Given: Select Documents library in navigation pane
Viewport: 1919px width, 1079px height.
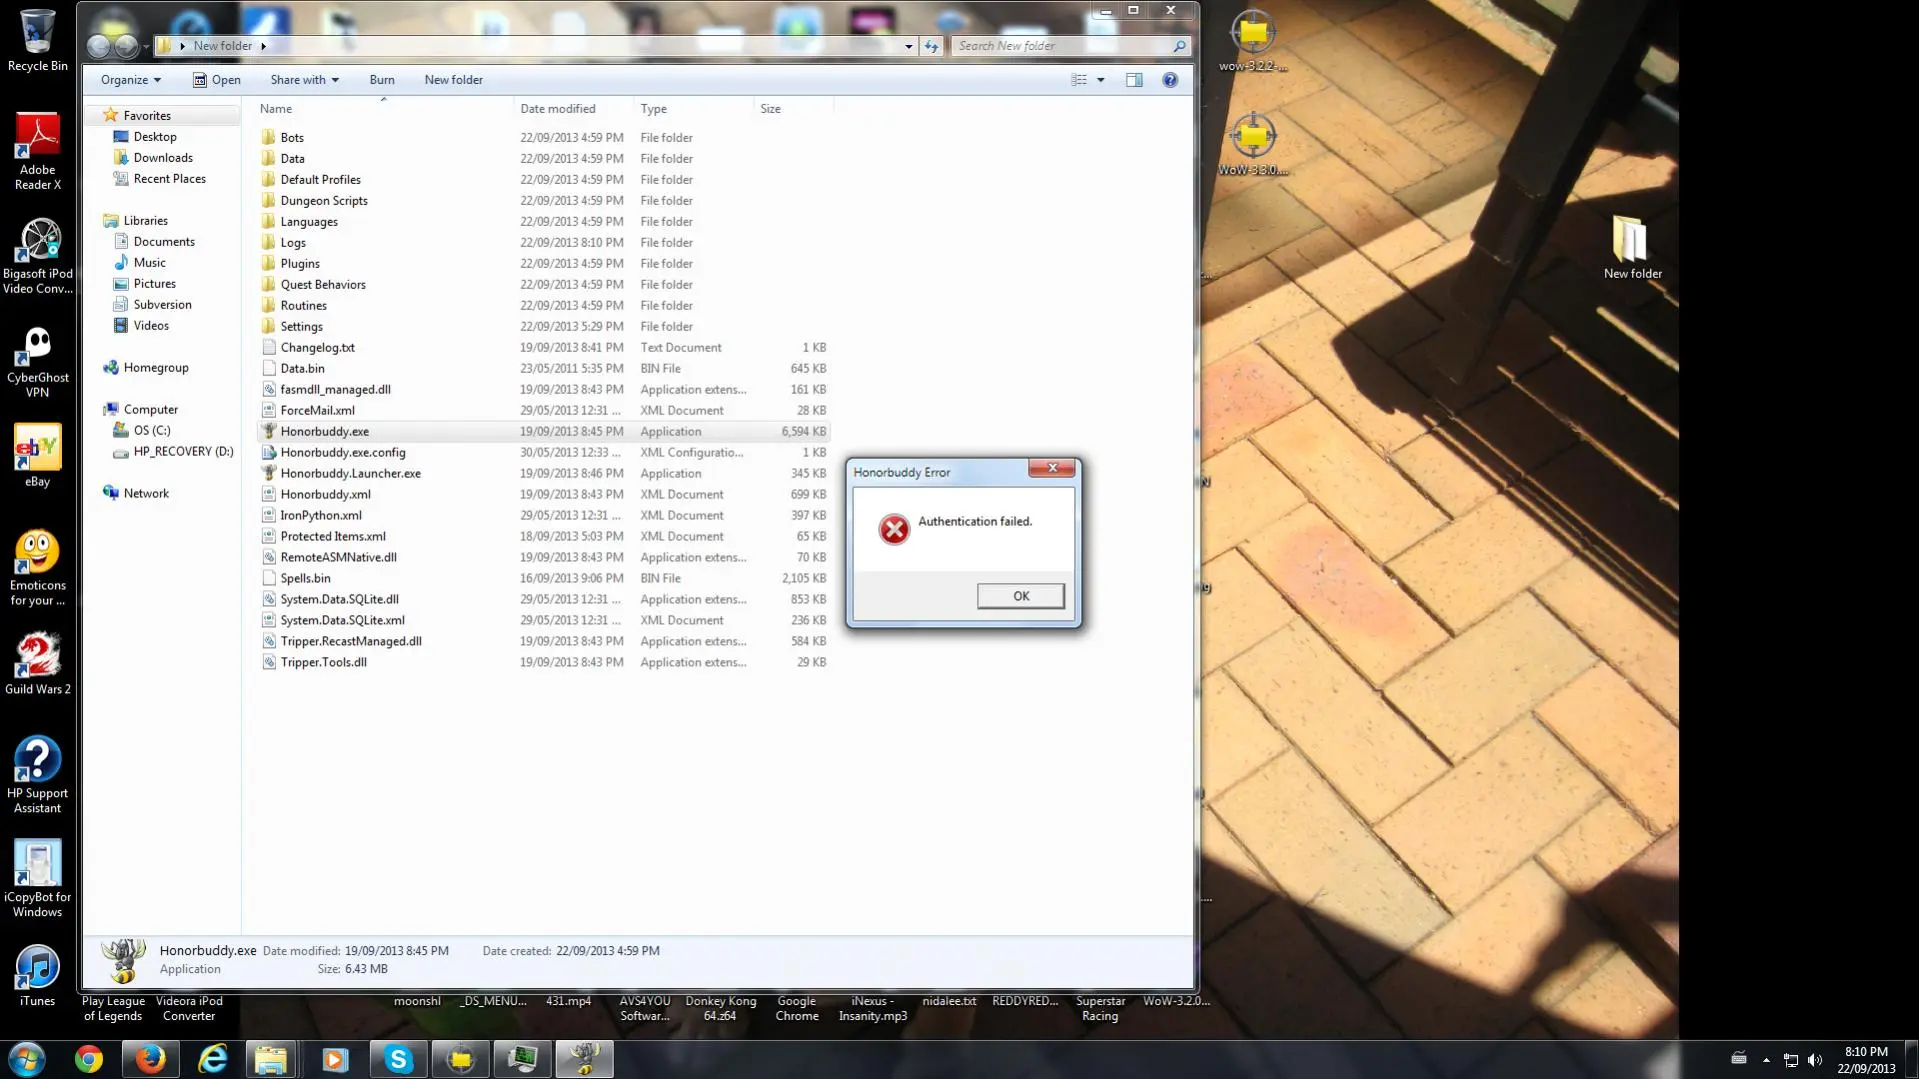Looking at the screenshot, I should pyautogui.click(x=164, y=242).
